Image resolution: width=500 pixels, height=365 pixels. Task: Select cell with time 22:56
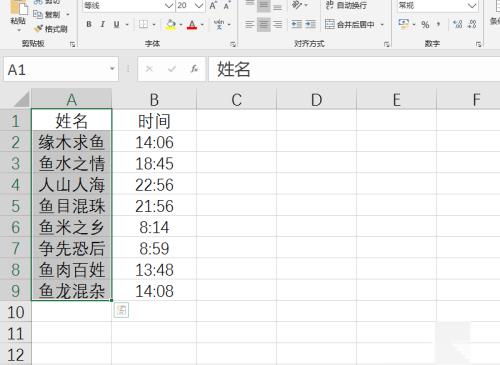154,184
